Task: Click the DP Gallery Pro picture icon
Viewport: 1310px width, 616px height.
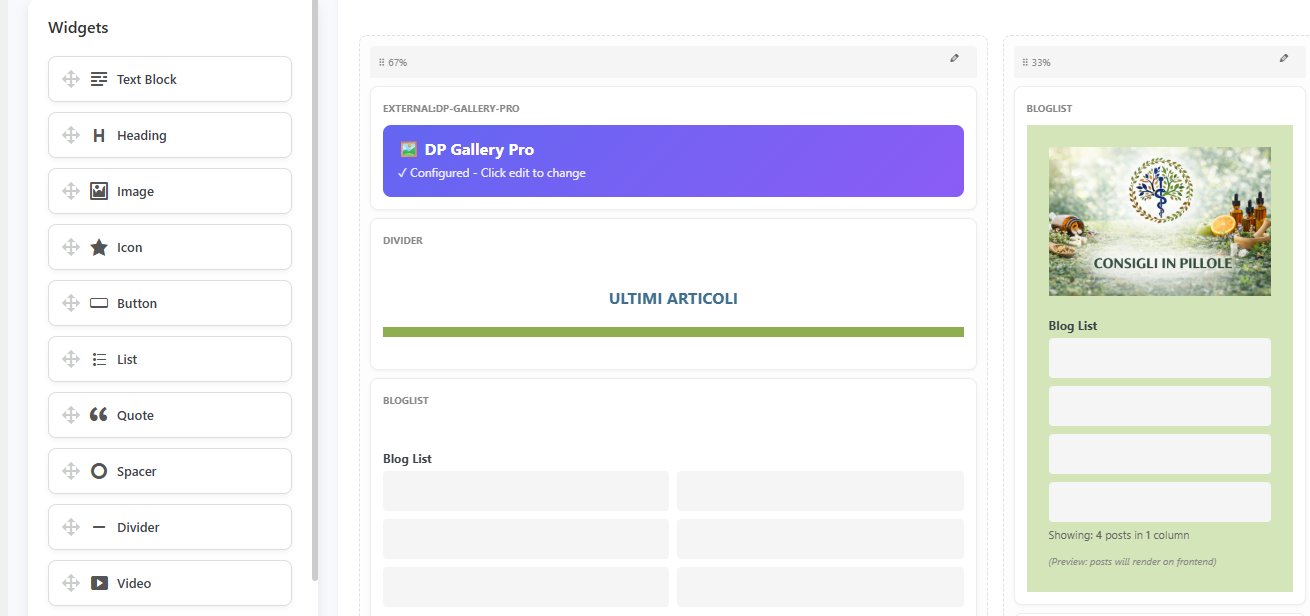Action: (408, 149)
